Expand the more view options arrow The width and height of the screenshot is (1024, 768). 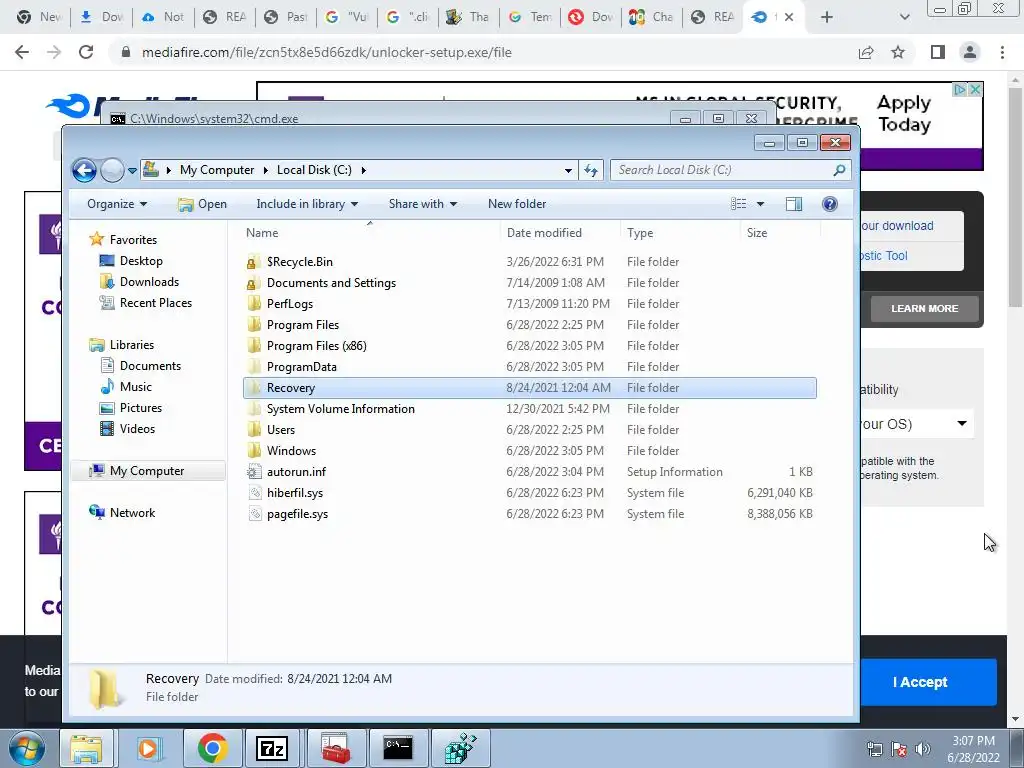(x=760, y=204)
